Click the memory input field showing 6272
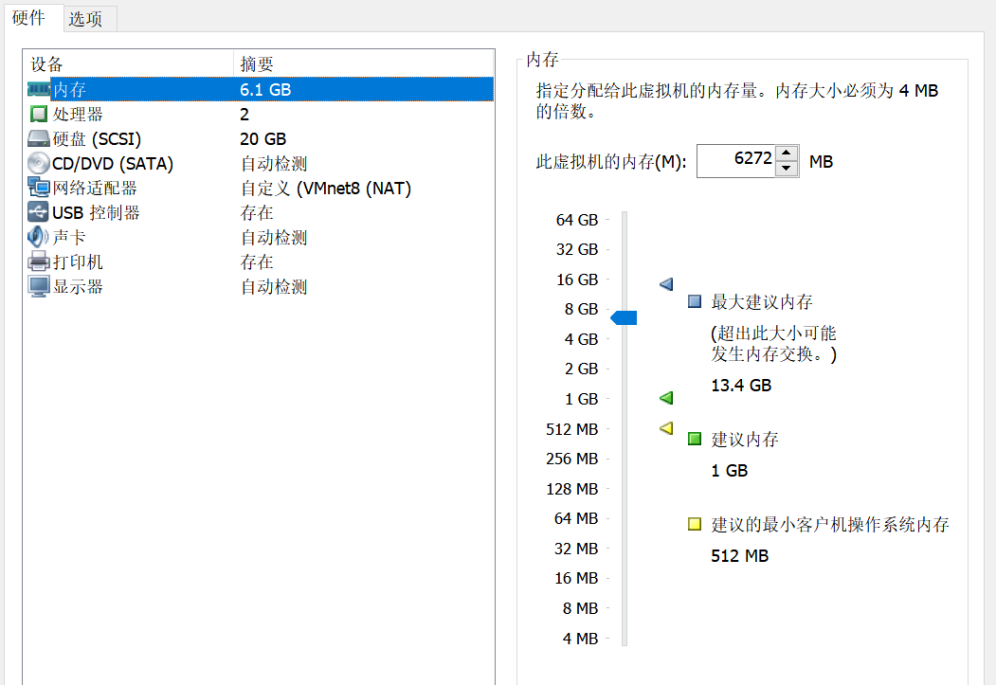 736,161
